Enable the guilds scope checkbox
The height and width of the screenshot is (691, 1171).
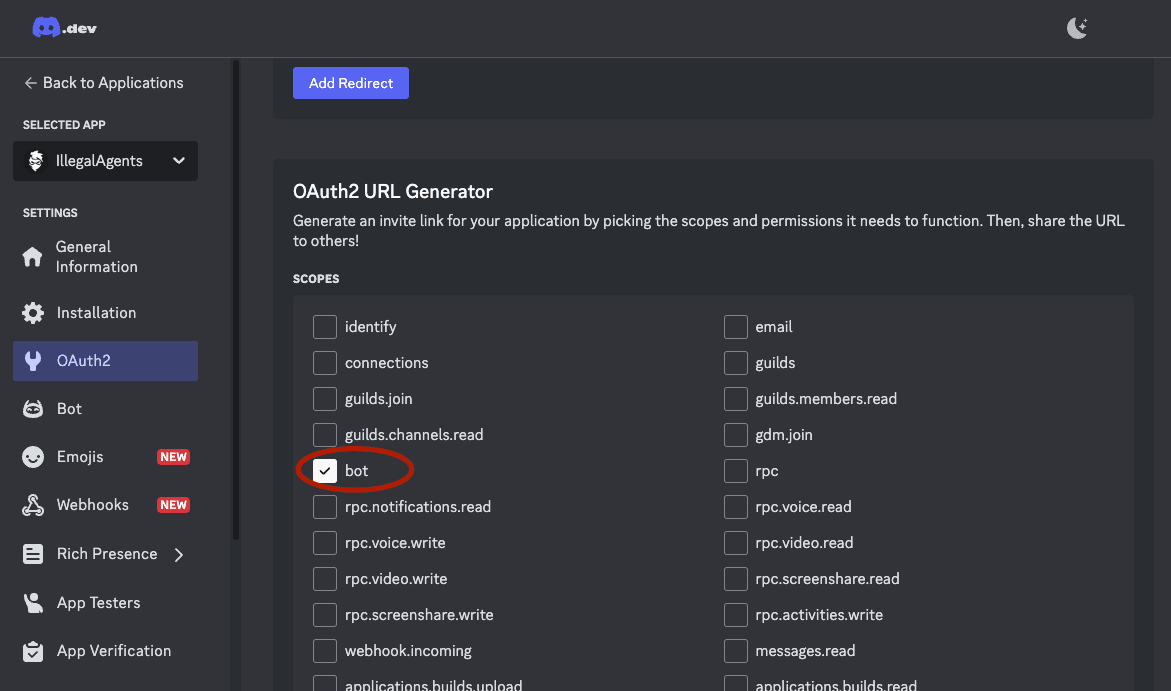[x=736, y=362]
